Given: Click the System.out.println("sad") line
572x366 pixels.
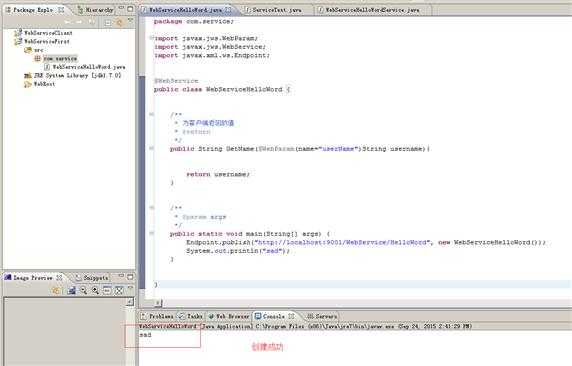Looking at the screenshot, I should tap(238, 251).
